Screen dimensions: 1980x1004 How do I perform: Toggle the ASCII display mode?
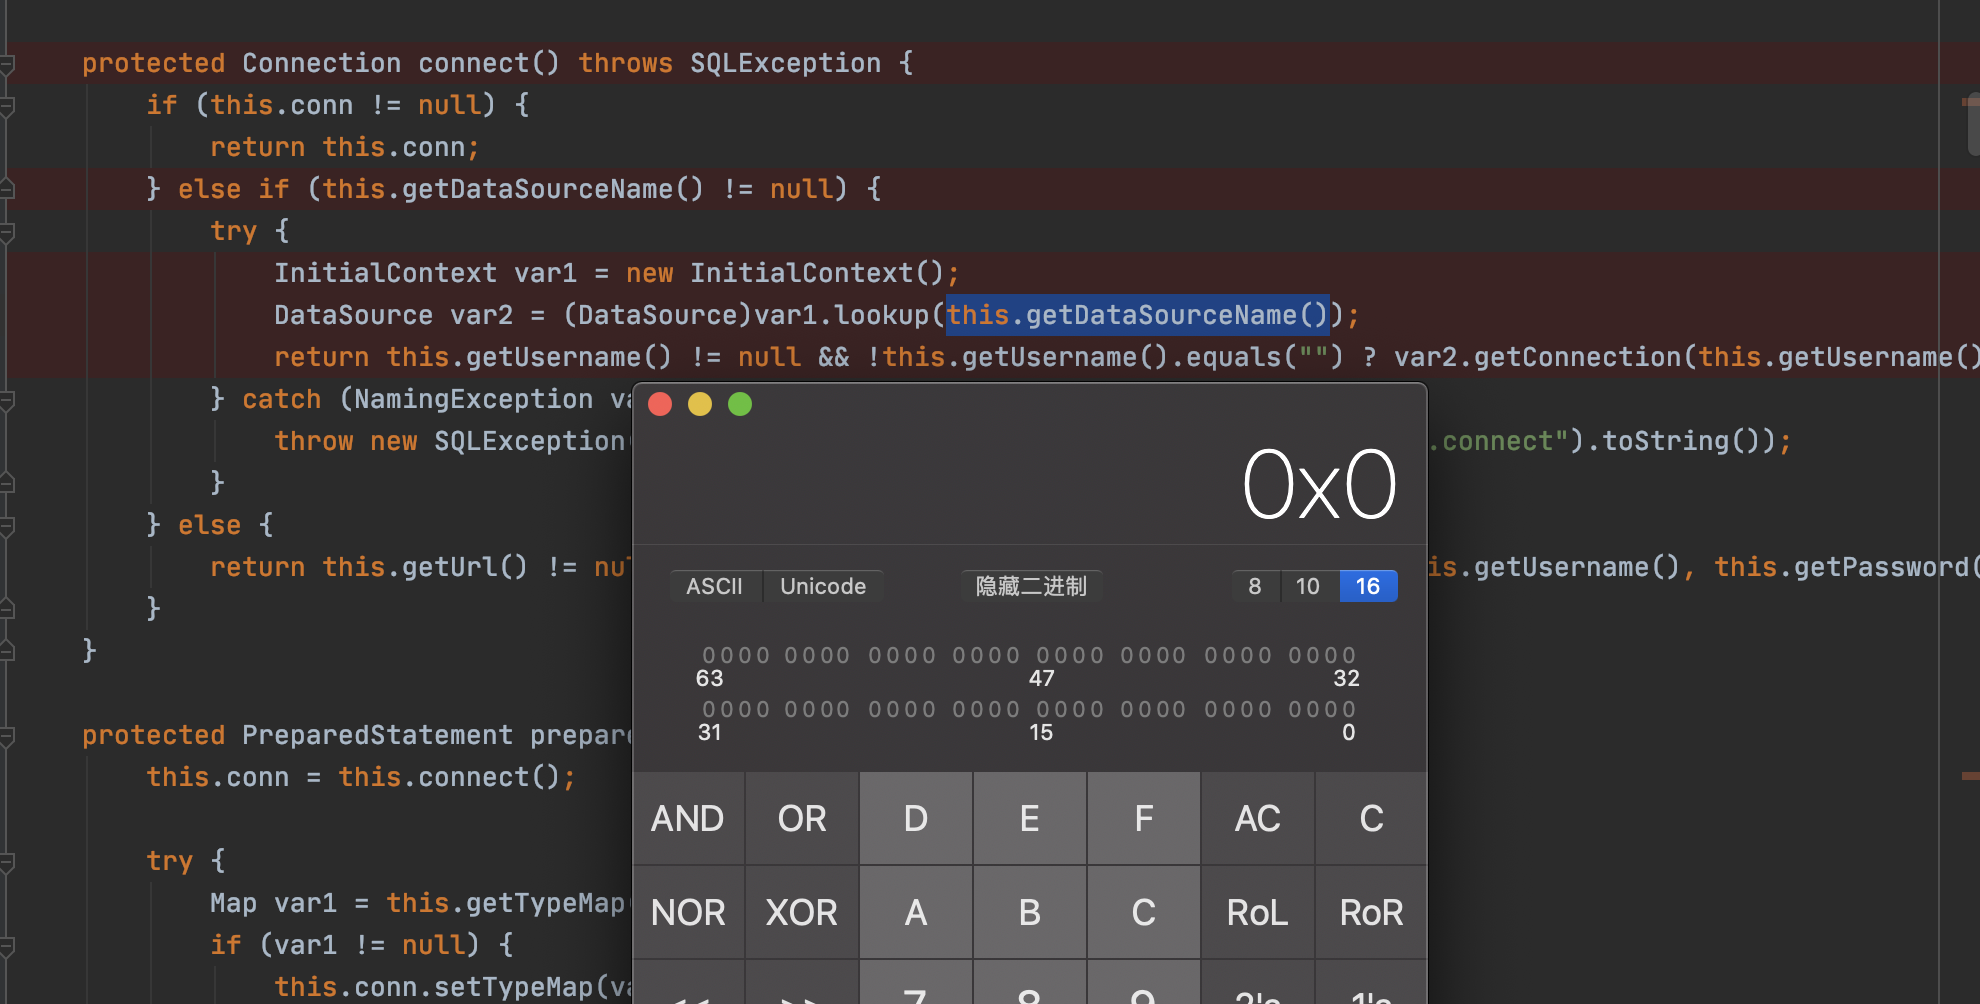click(714, 586)
